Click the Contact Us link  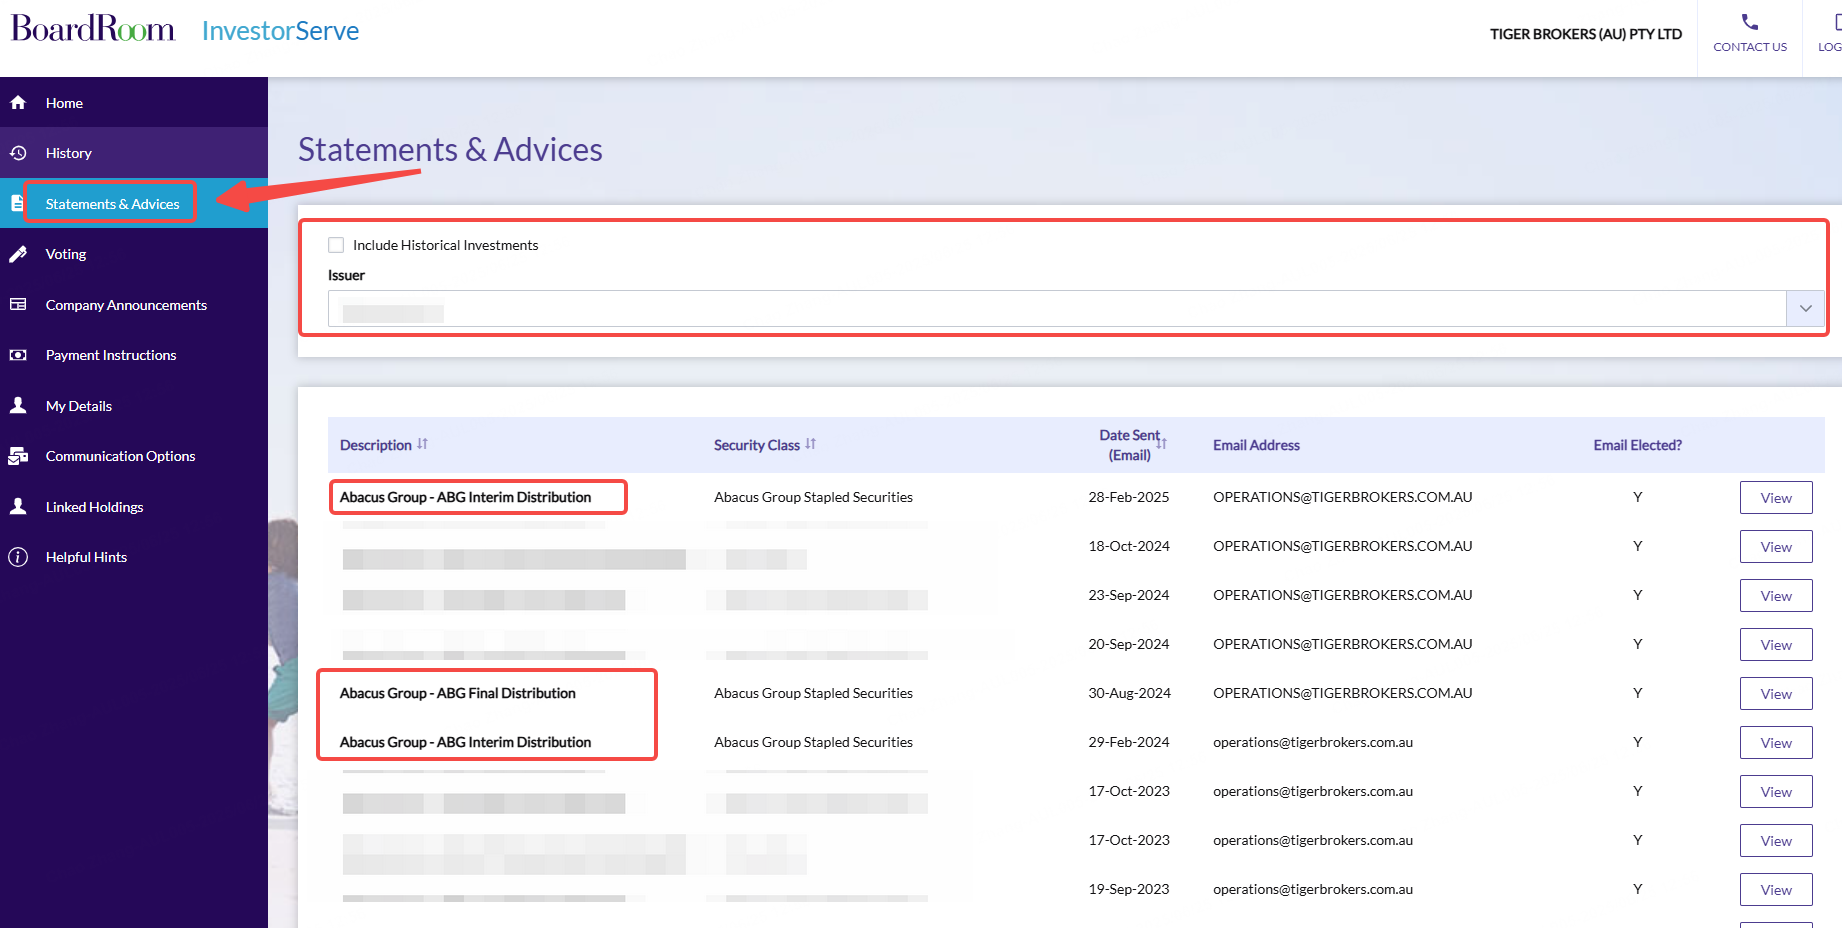[1750, 47]
